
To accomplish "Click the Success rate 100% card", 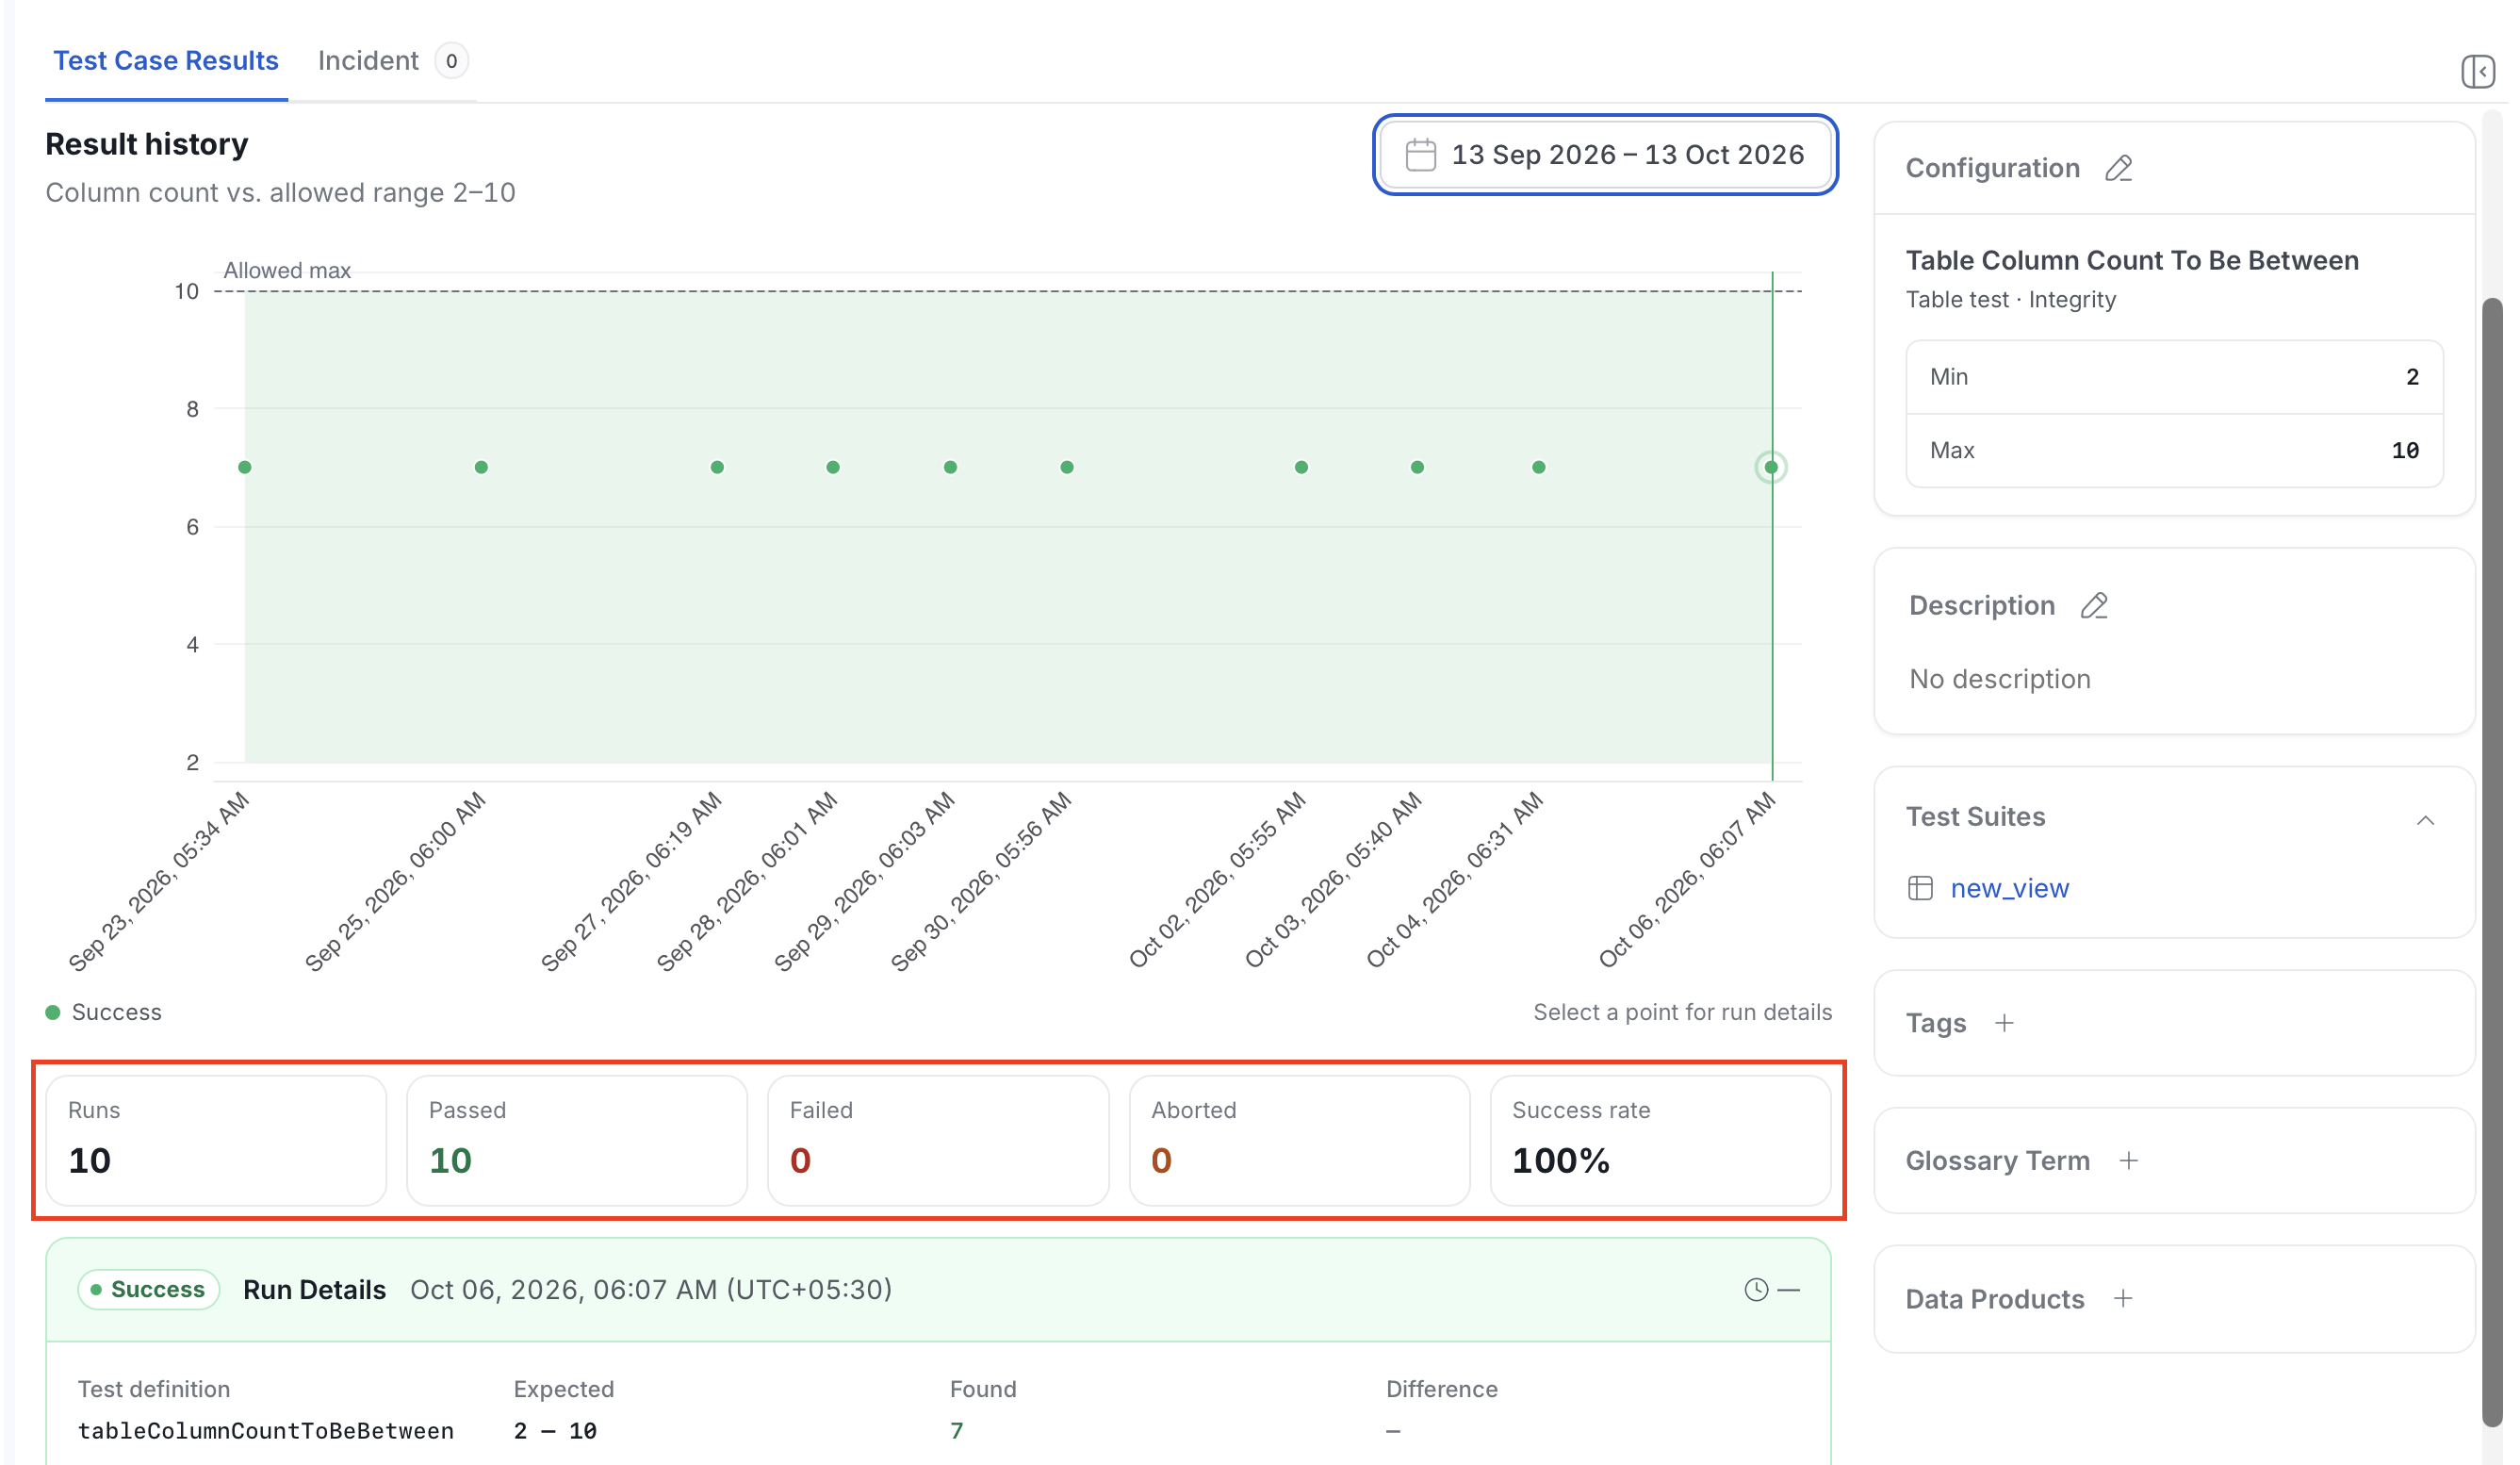I will pos(1660,1140).
